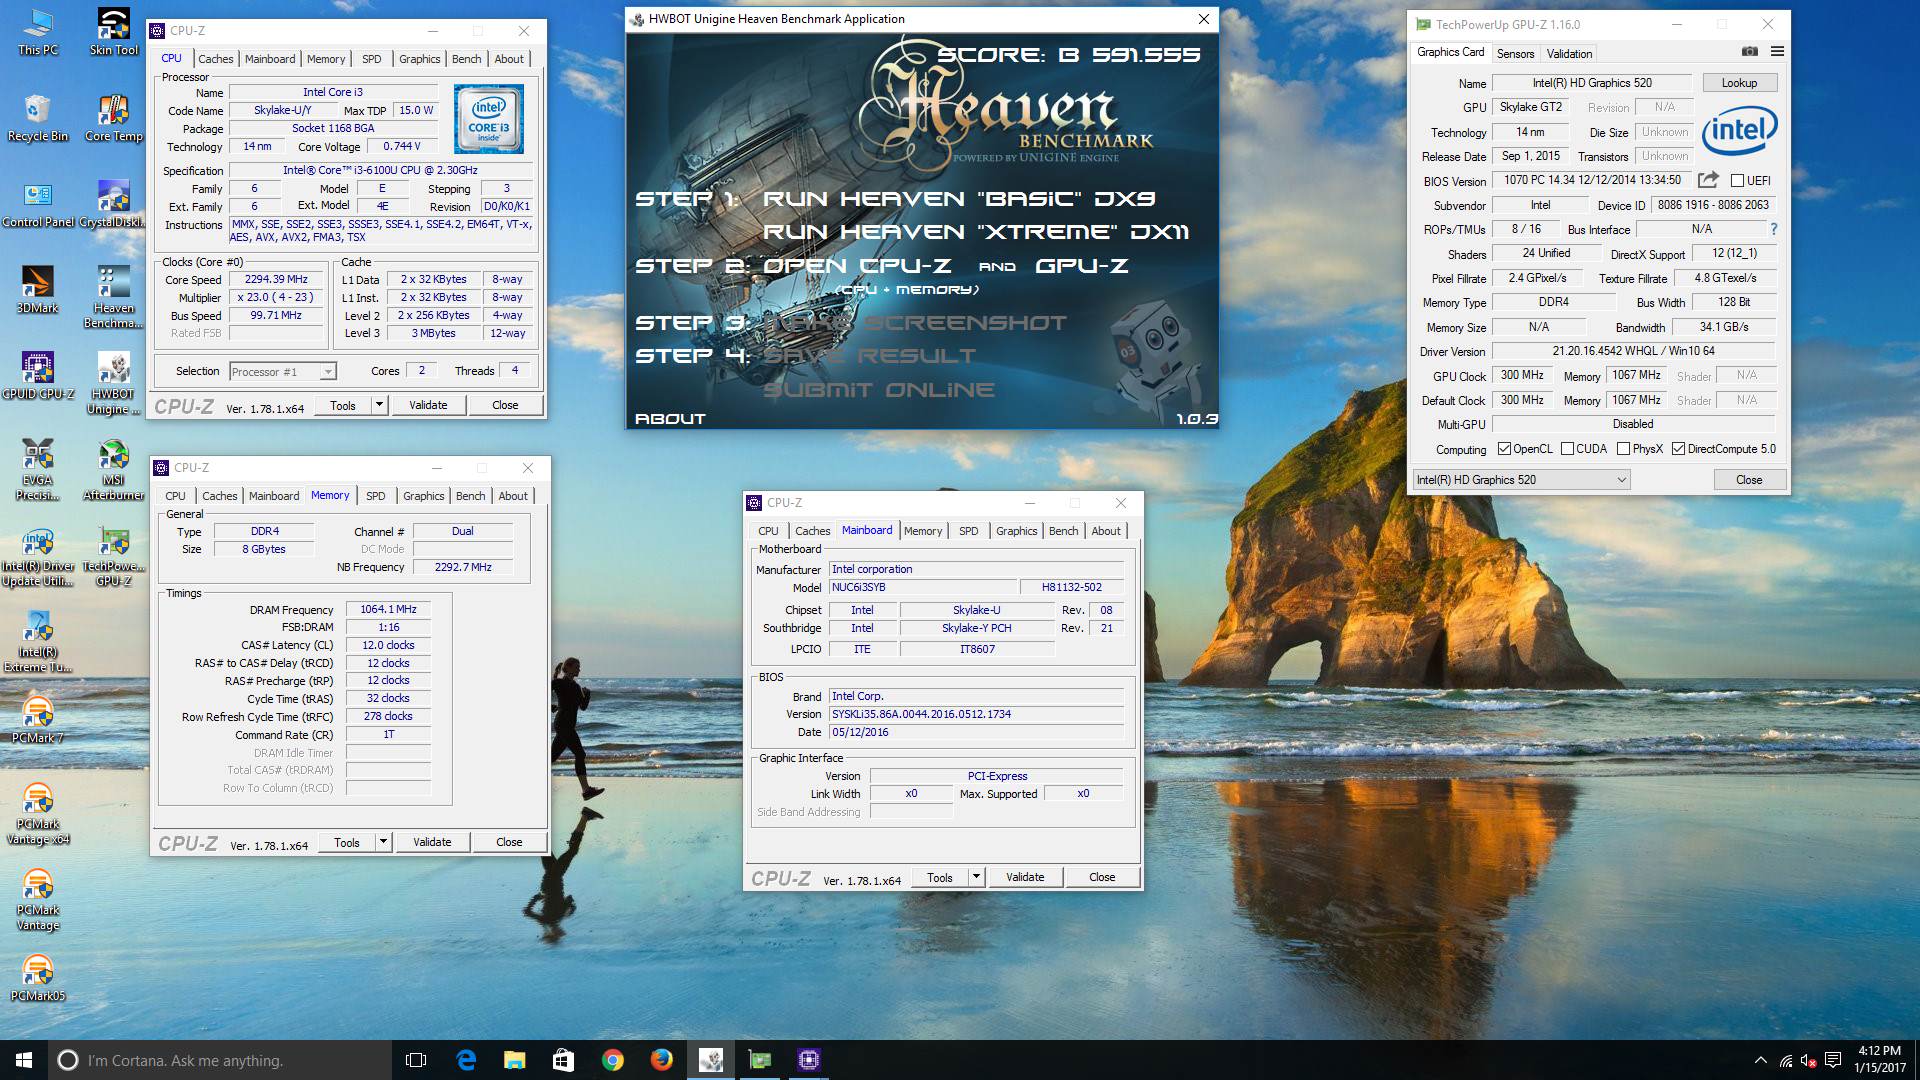Open Chrome from the taskbar
The height and width of the screenshot is (1080, 1920).
[613, 1060]
